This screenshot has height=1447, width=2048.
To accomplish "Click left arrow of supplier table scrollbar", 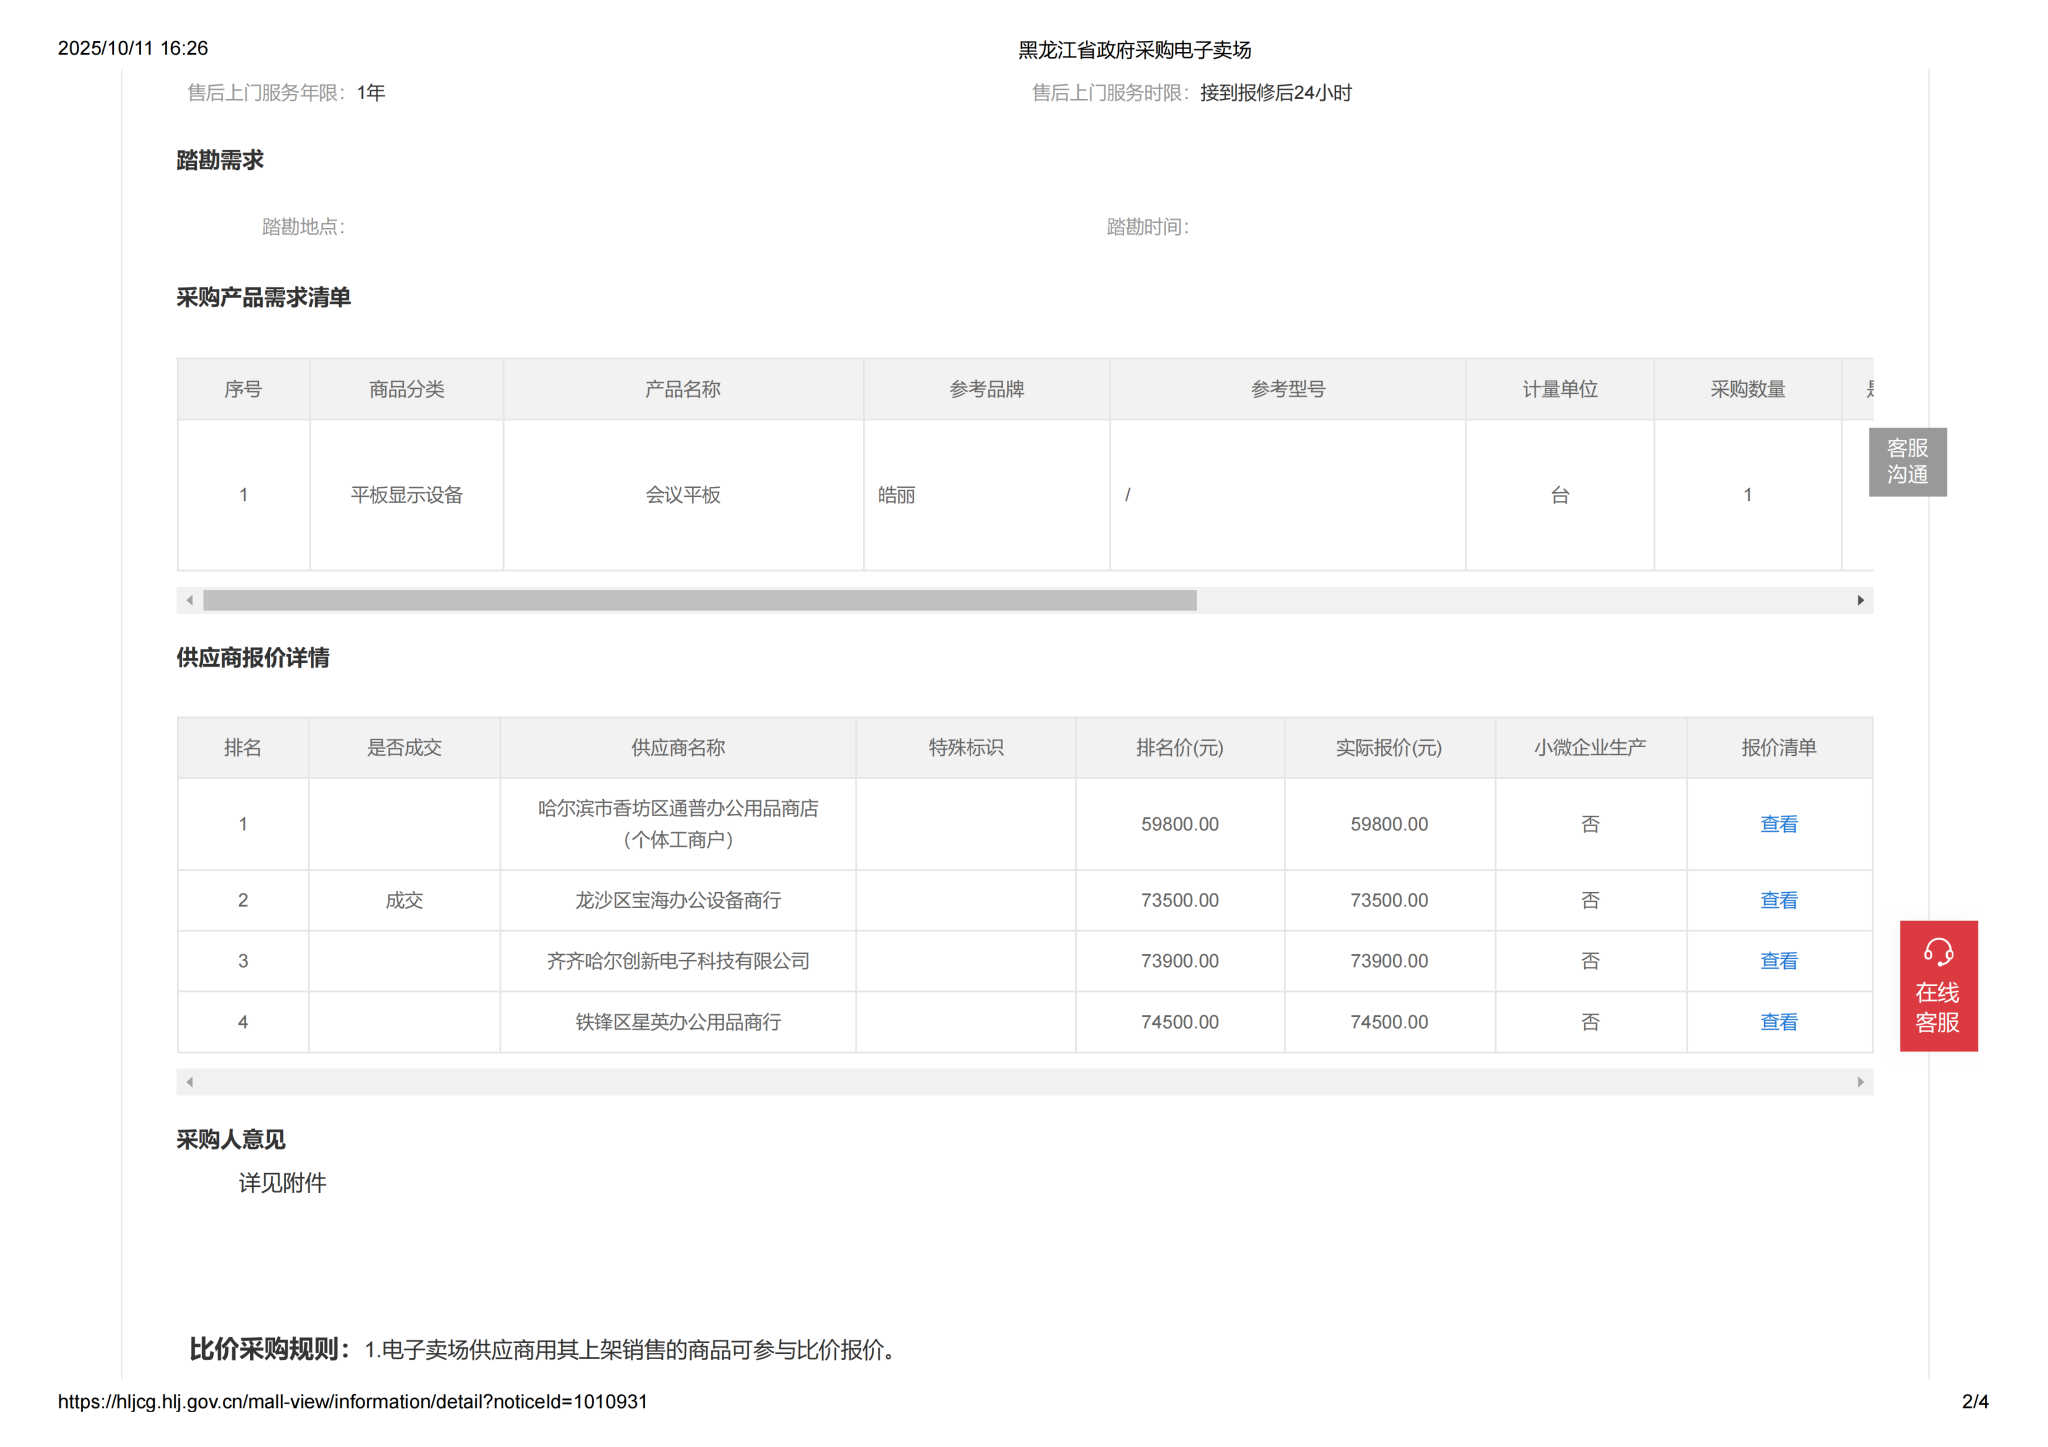I will 190,1082.
